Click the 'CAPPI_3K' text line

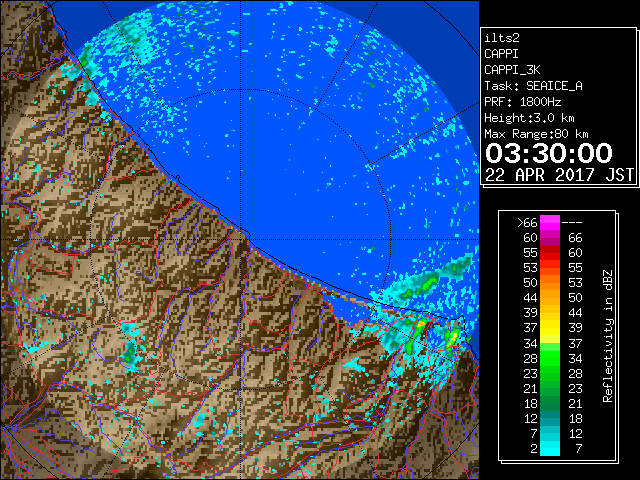coord(512,70)
